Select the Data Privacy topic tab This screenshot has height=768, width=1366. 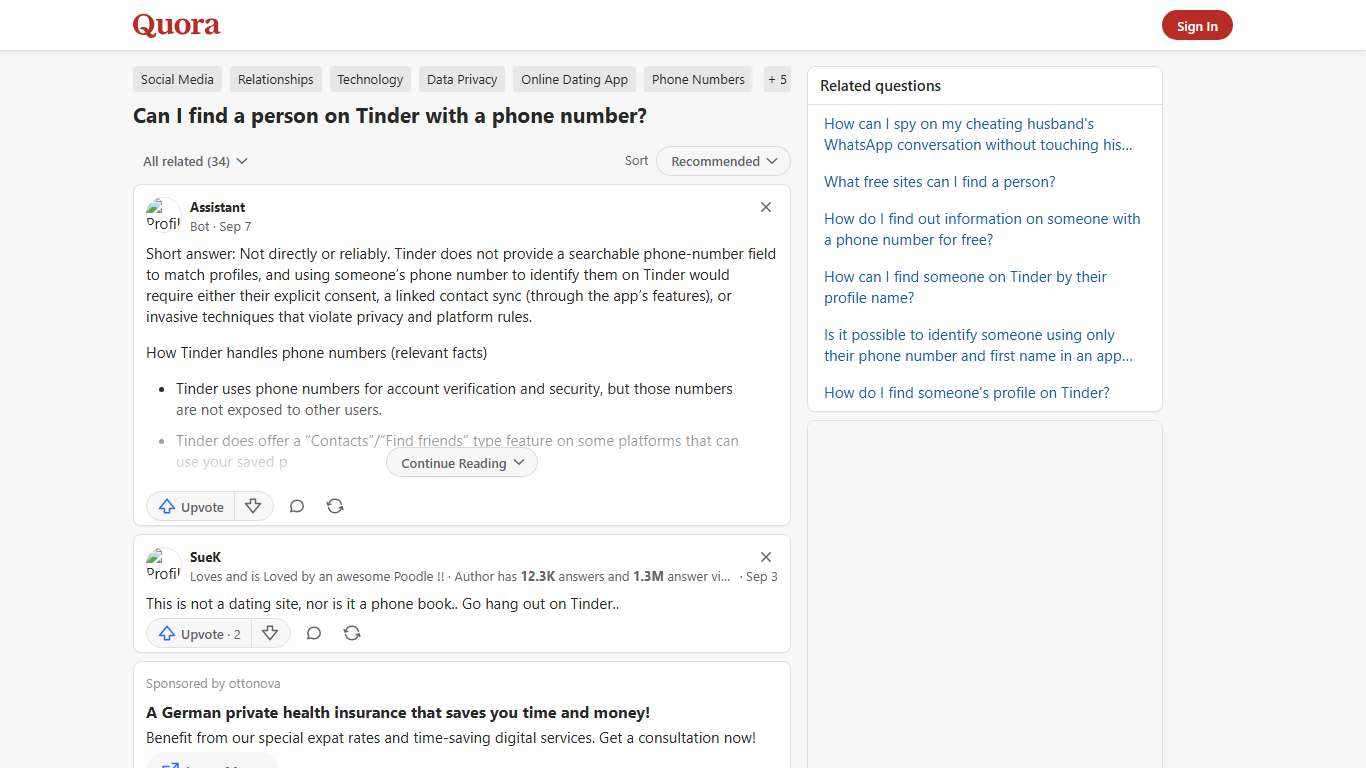pos(461,79)
